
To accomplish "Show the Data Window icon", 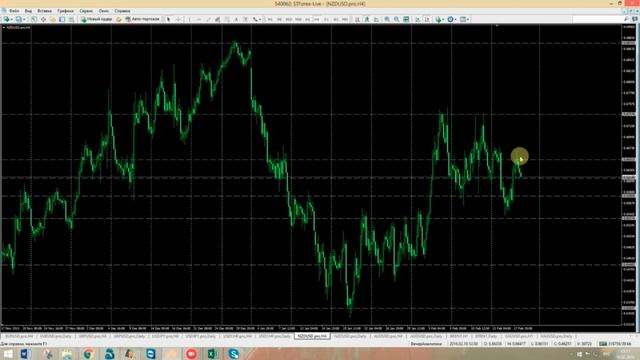I will 43,19.
